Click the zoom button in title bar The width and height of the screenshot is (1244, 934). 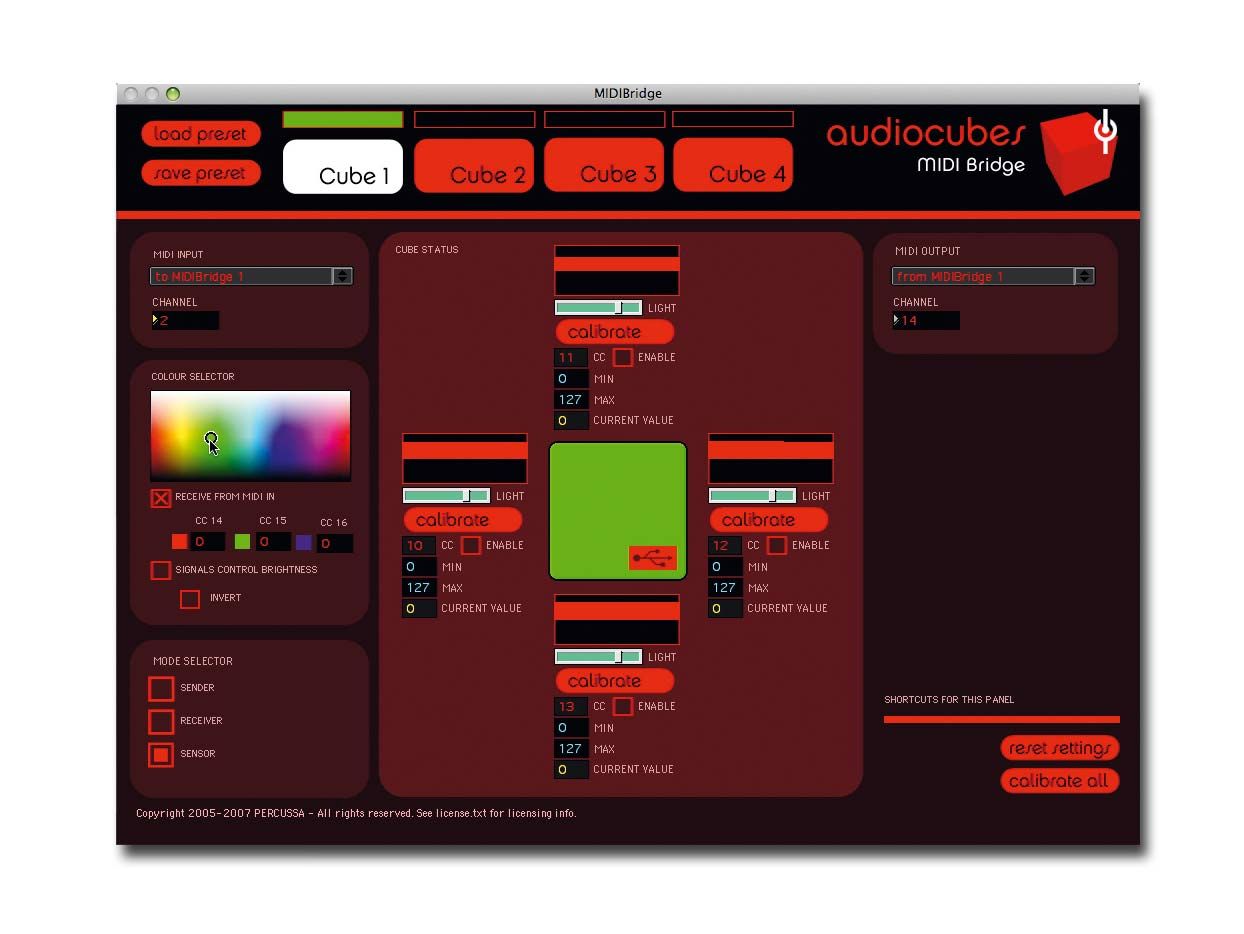tap(173, 94)
